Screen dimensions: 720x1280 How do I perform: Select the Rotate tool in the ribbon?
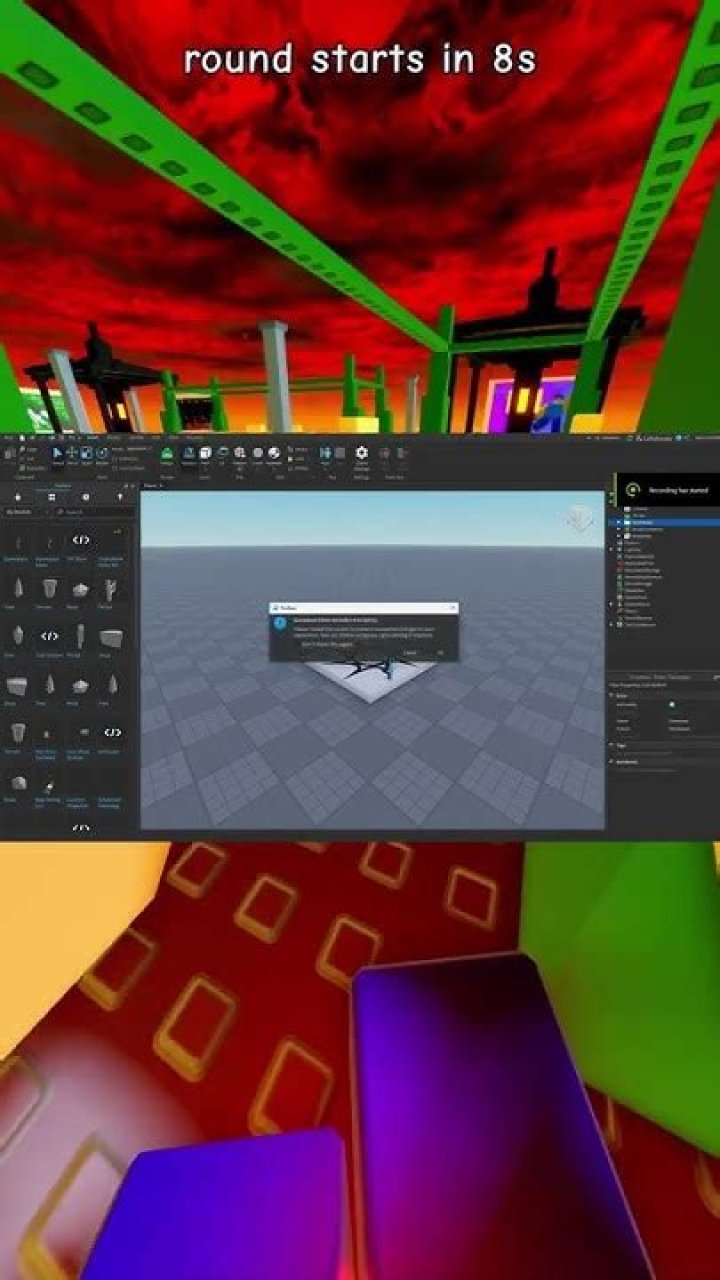coord(102,454)
